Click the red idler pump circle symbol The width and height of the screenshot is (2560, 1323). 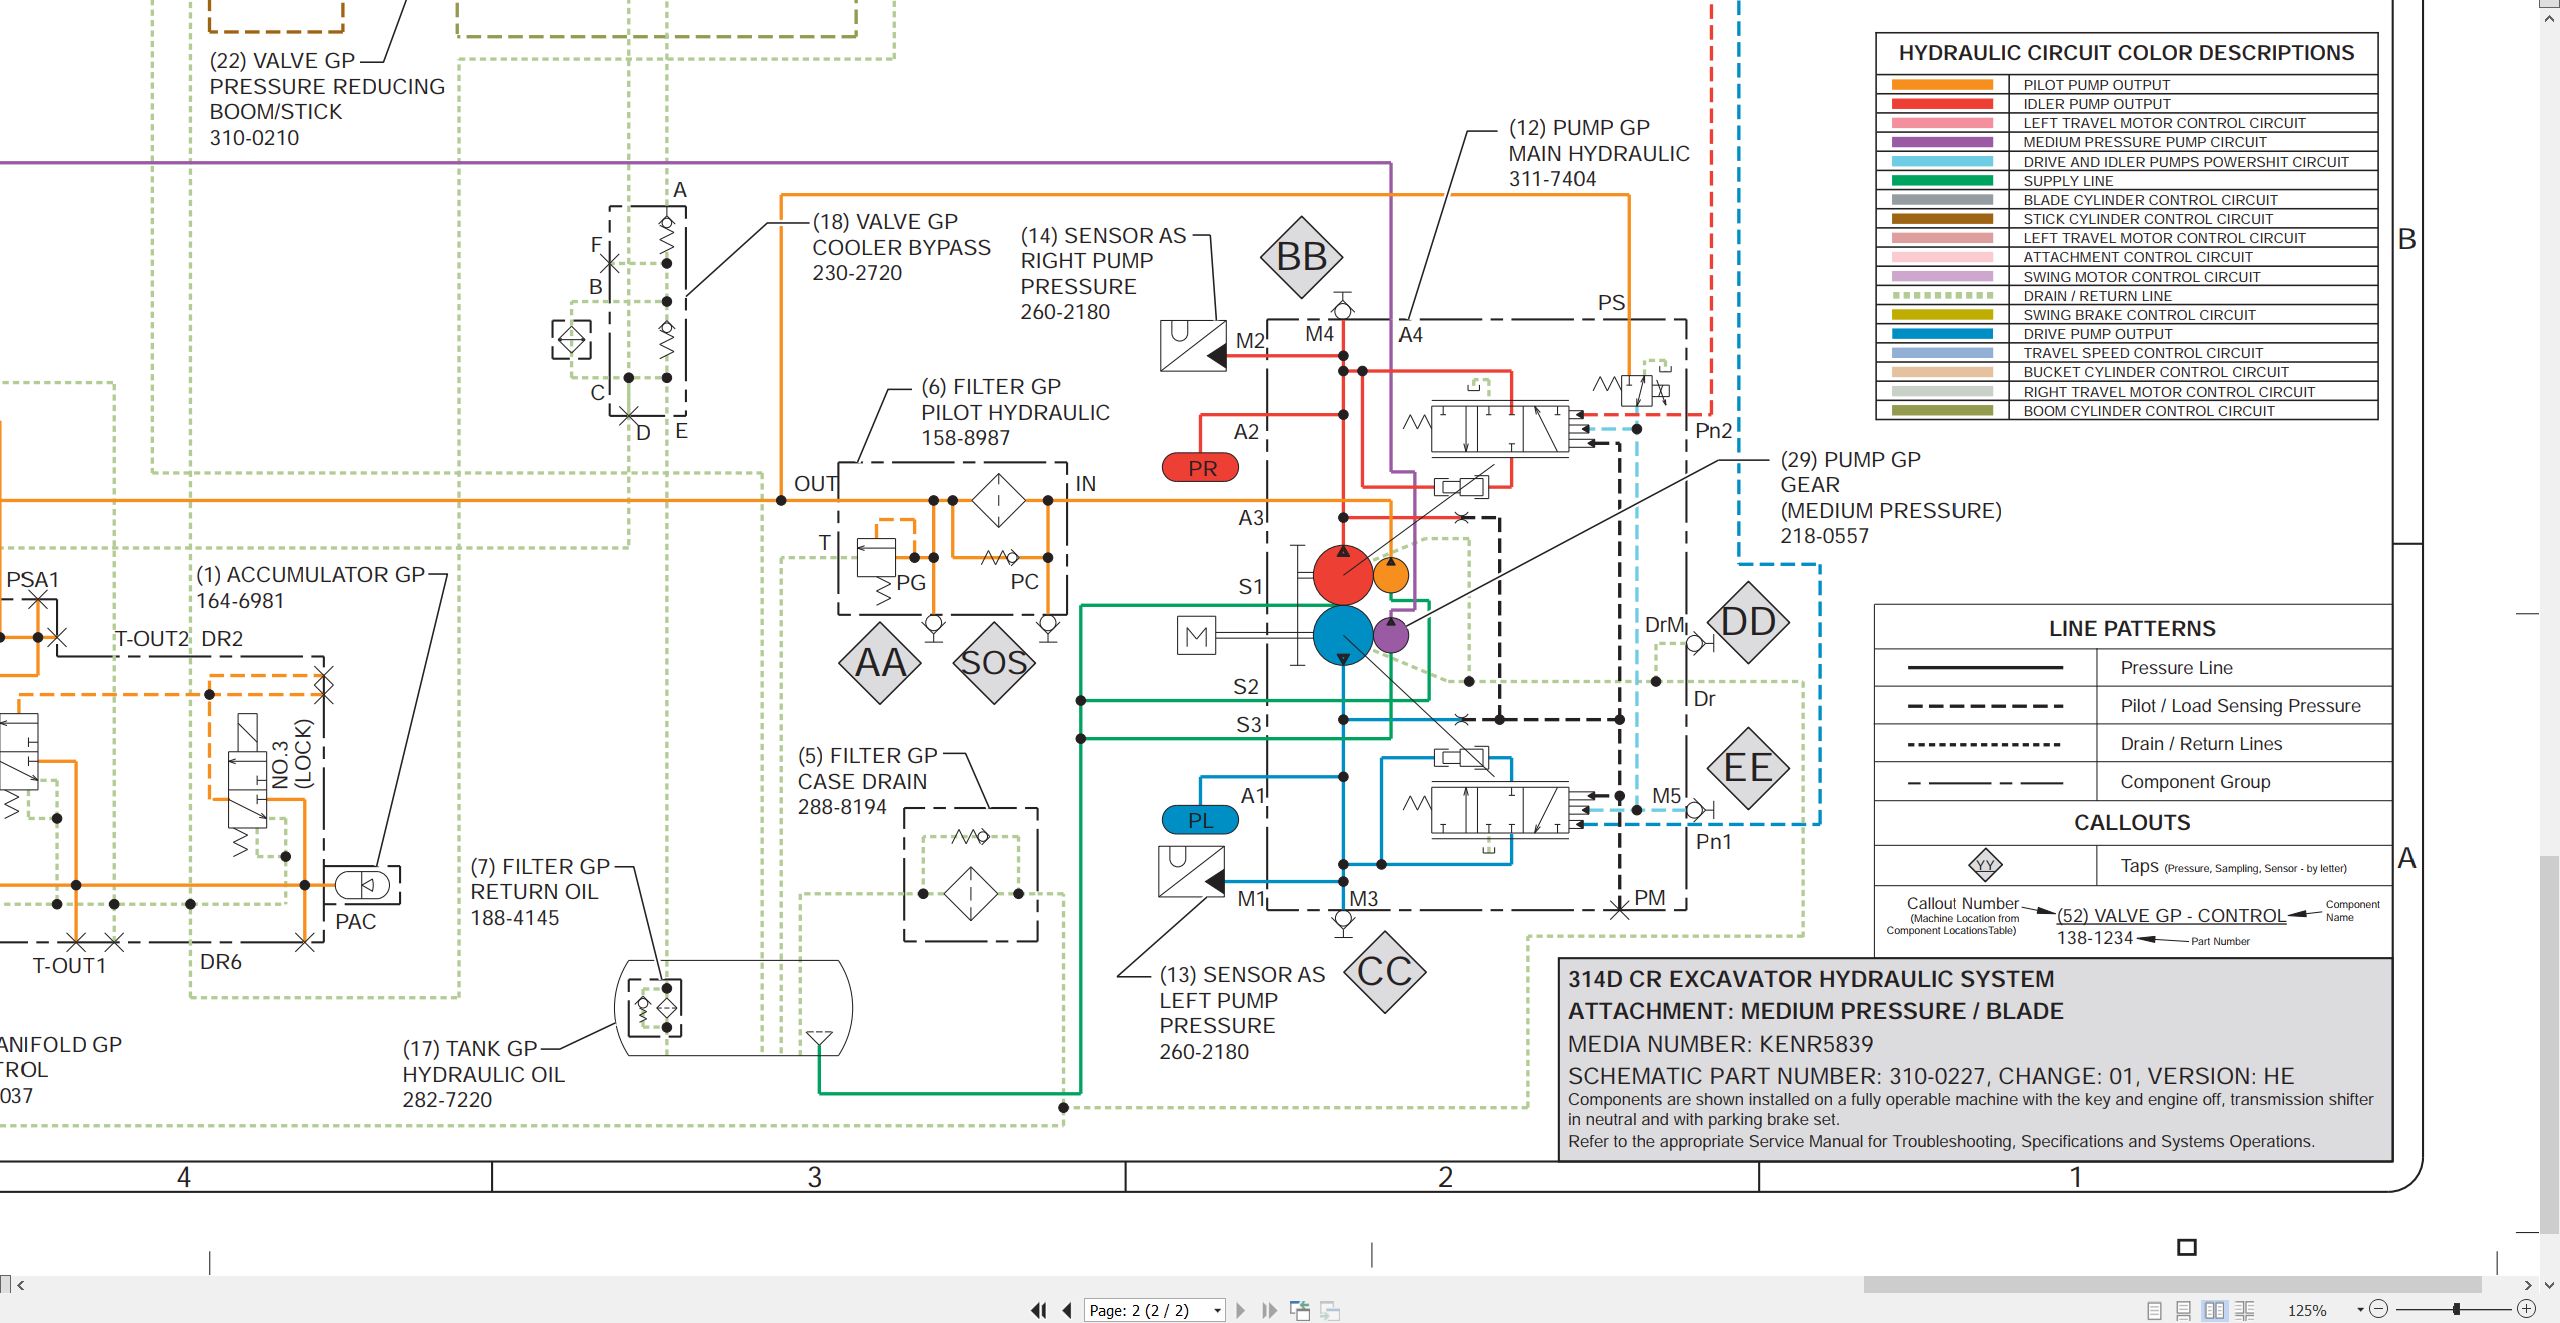coord(1343,575)
